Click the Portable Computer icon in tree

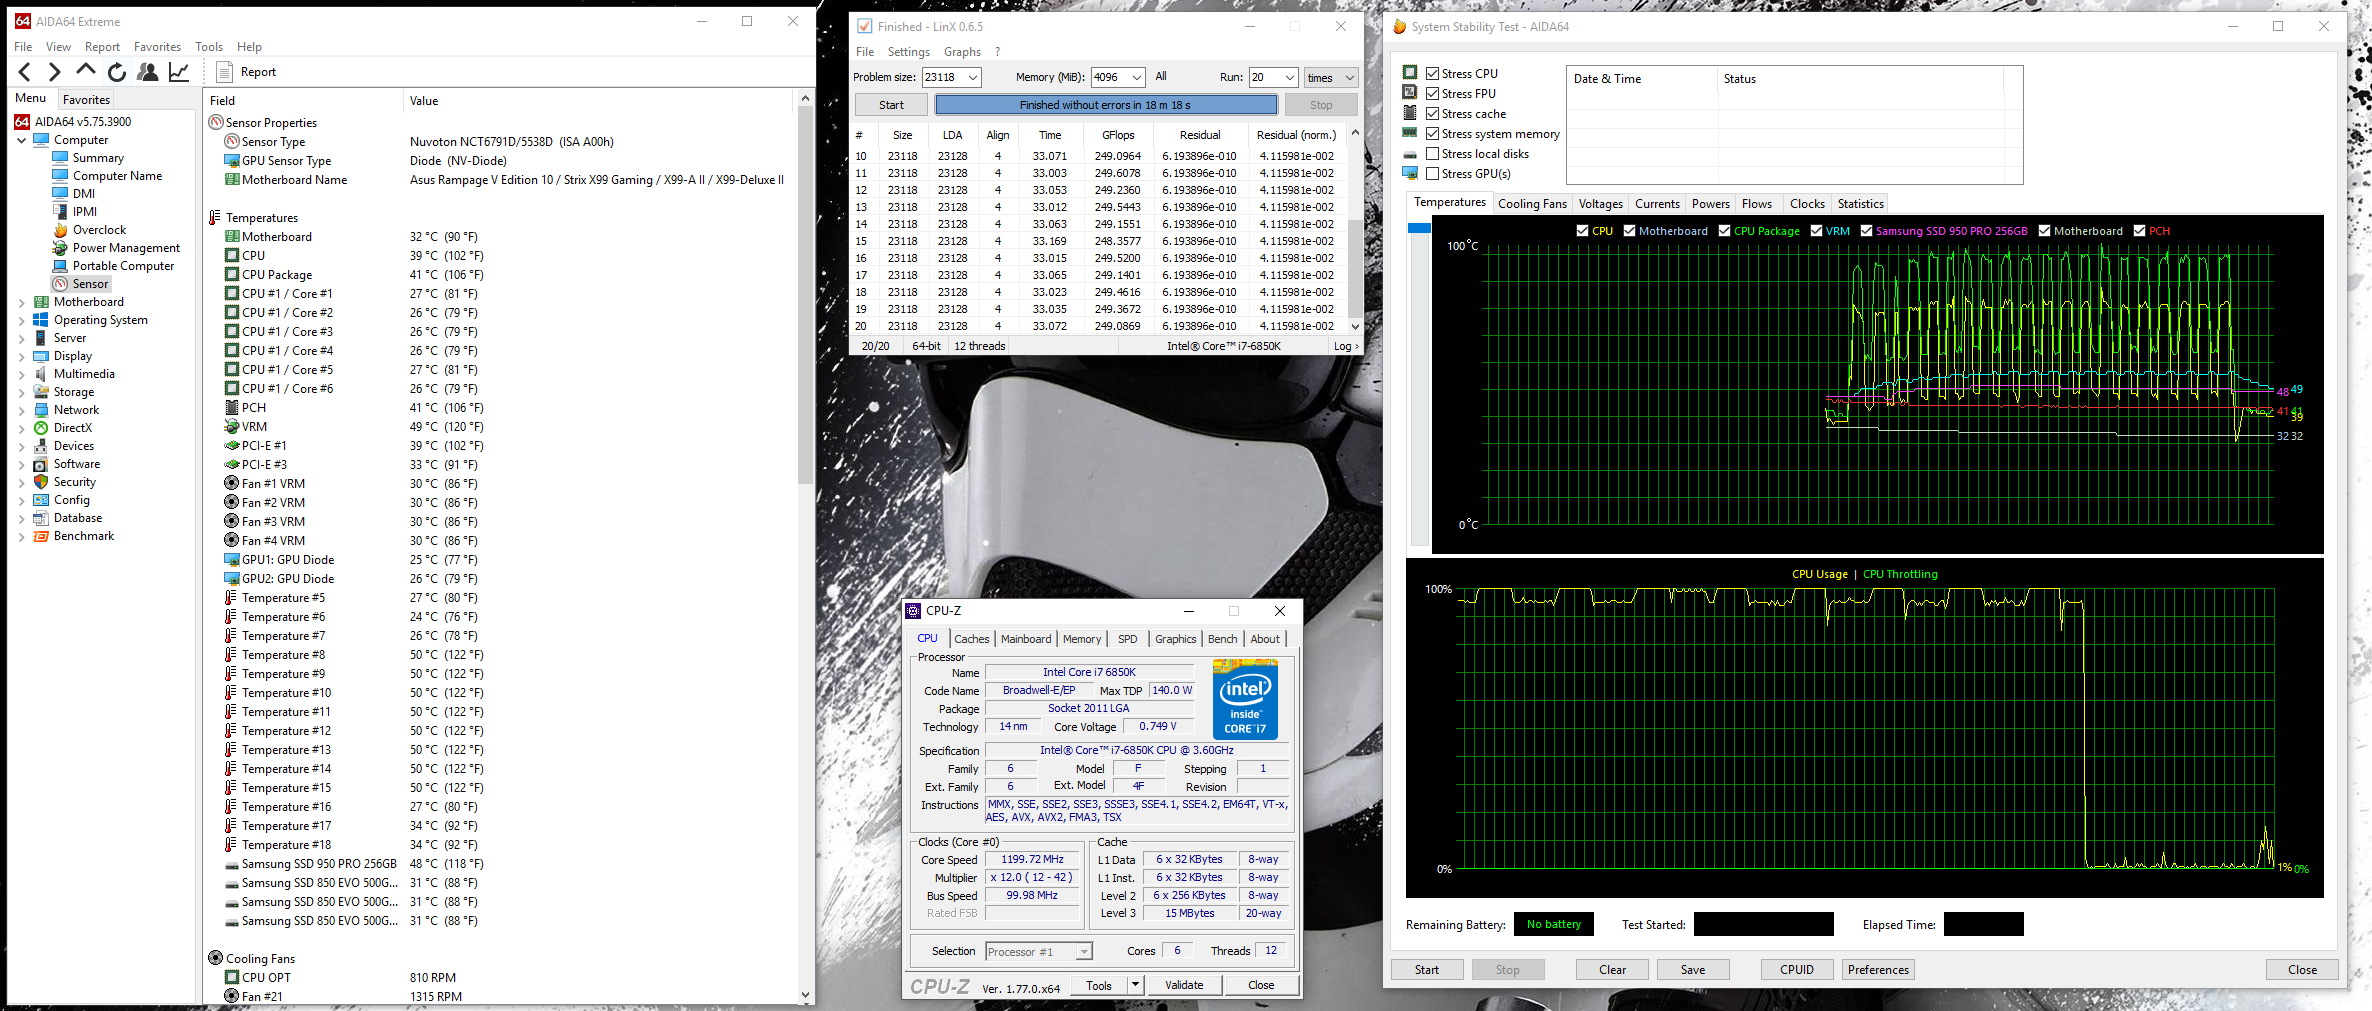point(60,266)
